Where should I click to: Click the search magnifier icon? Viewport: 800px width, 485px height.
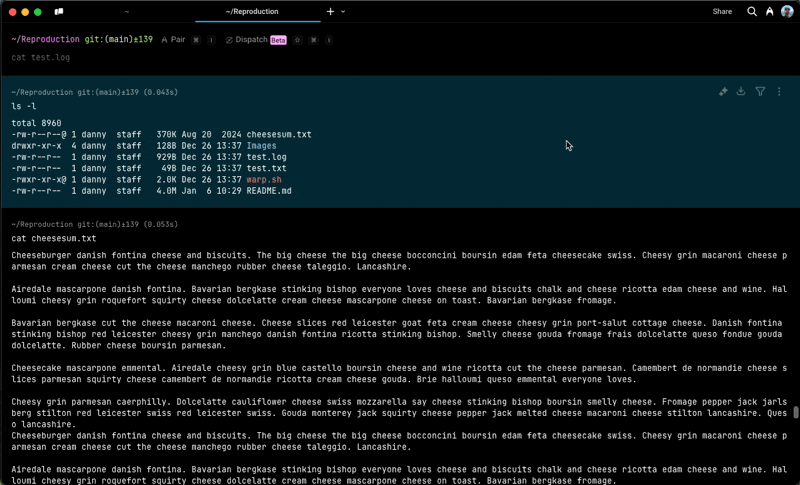point(752,12)
